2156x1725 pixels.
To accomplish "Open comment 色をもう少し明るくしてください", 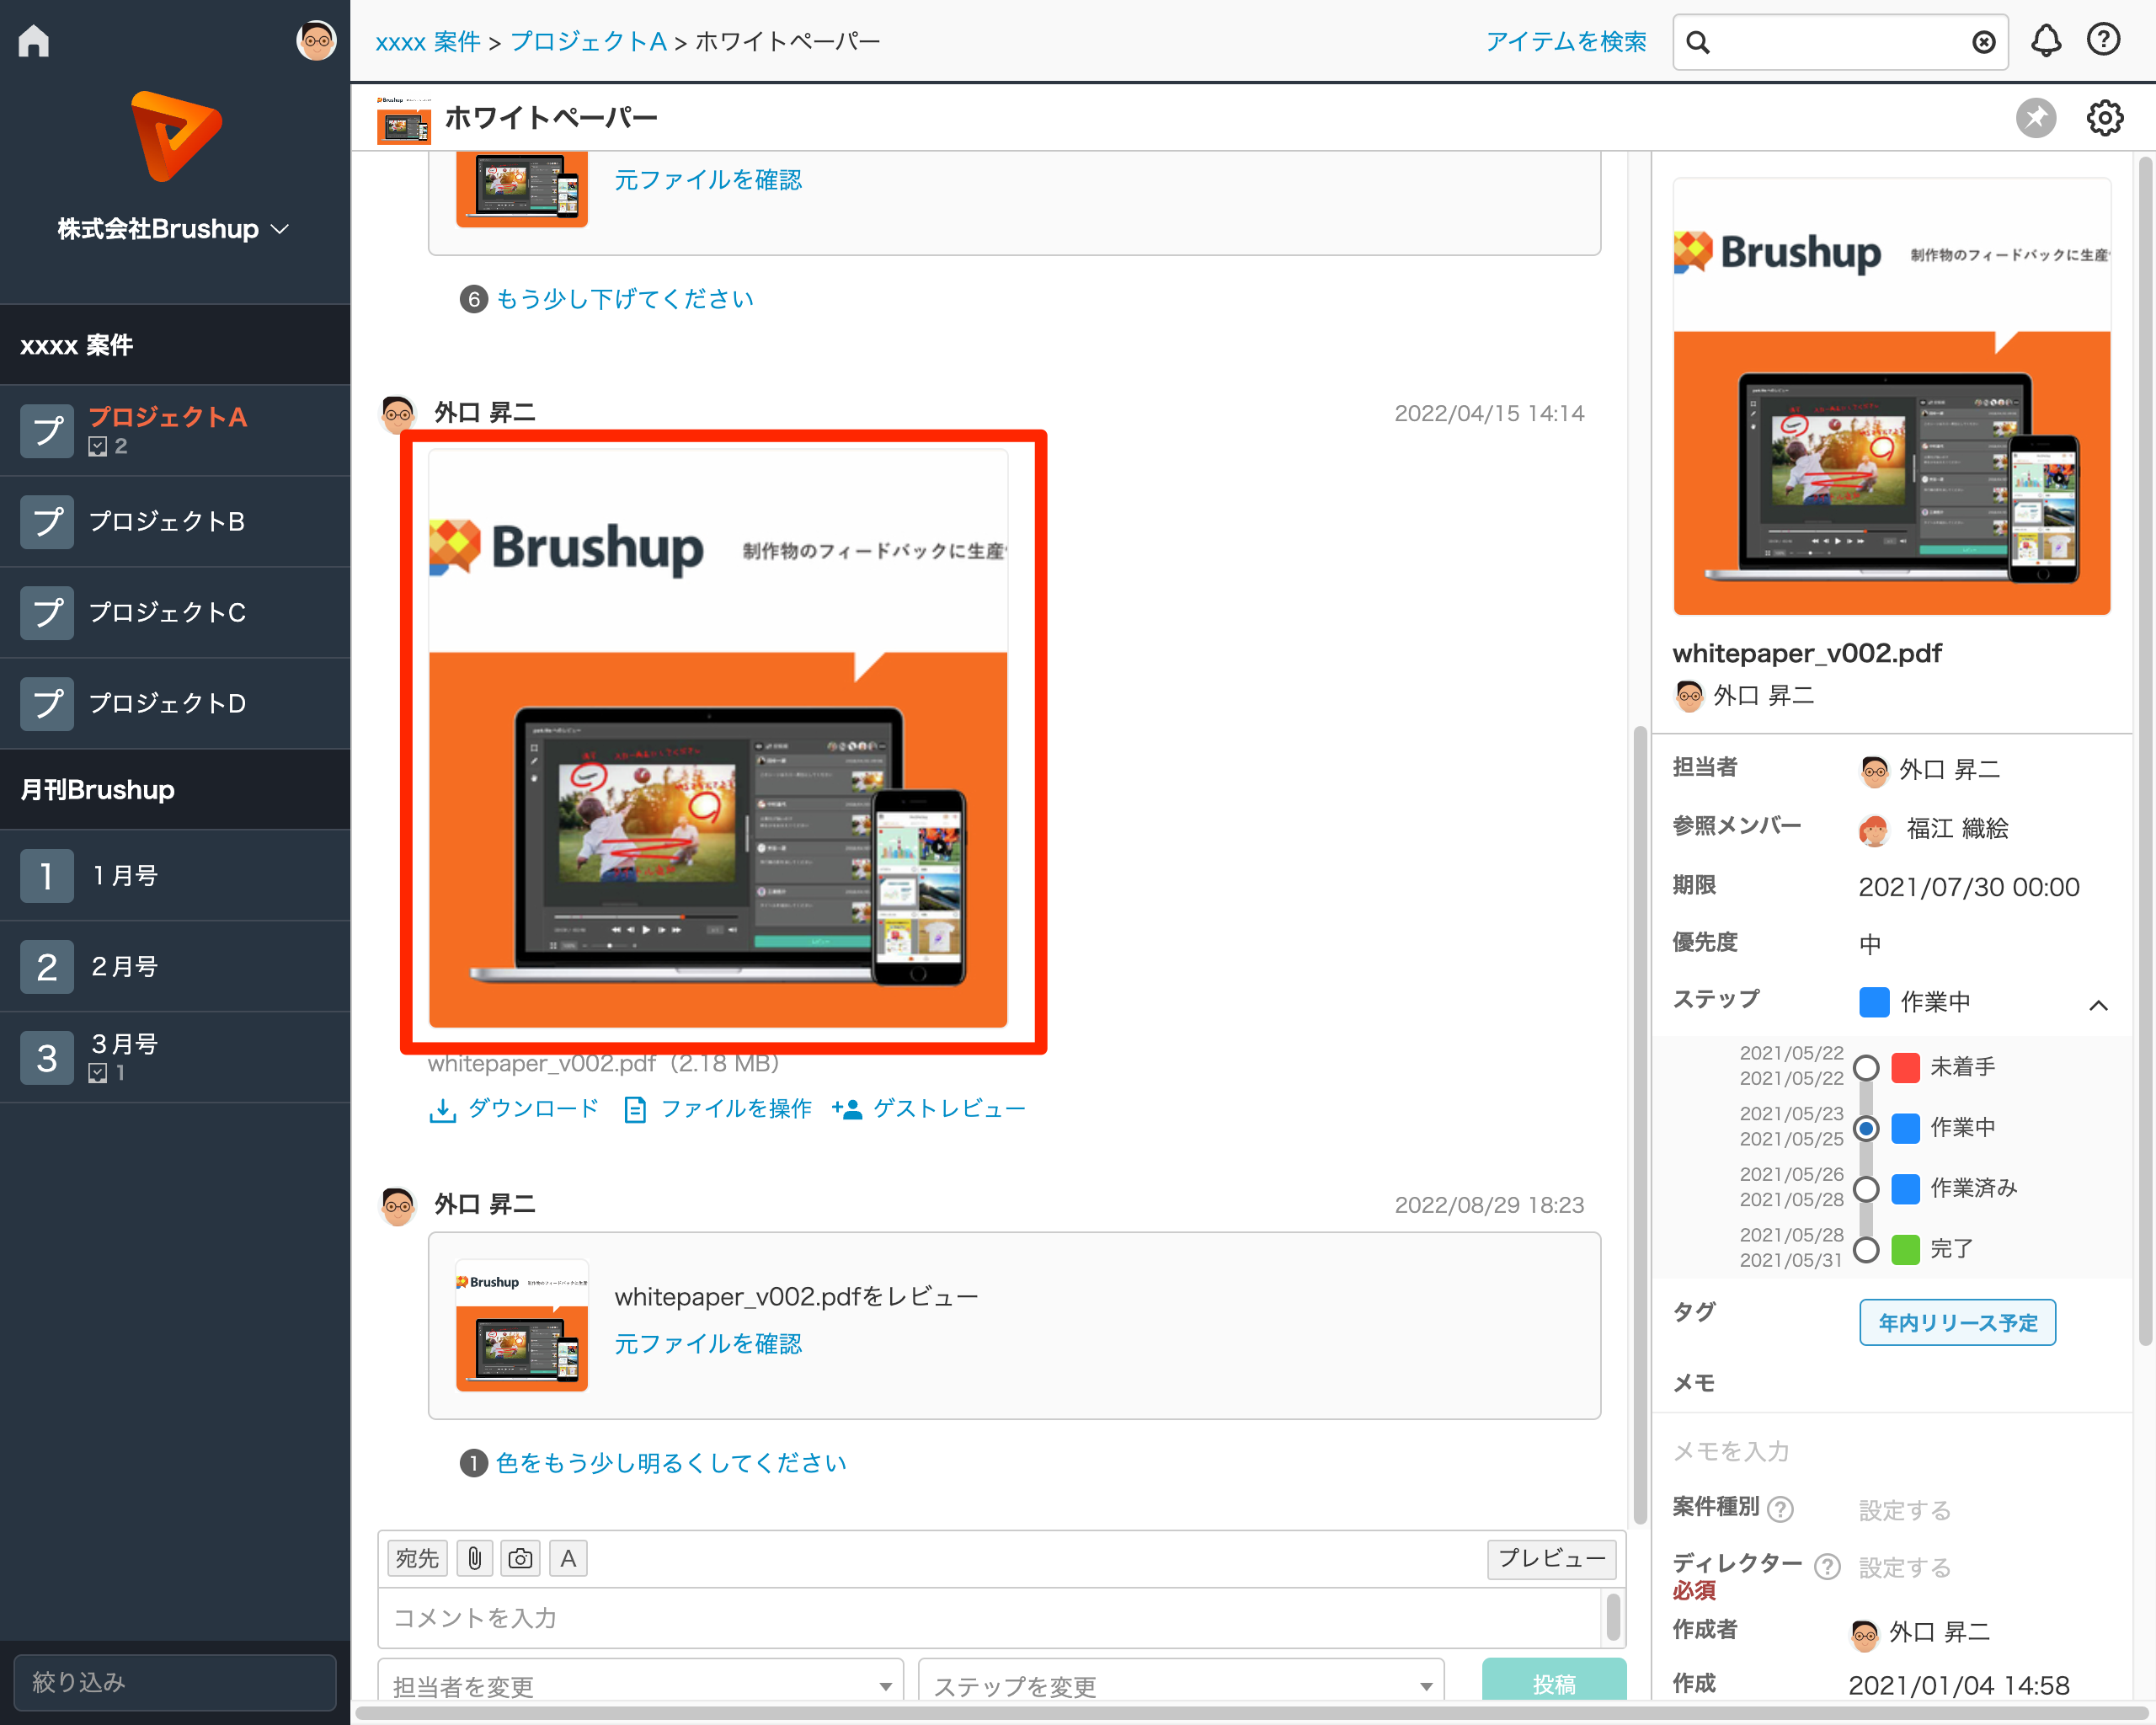I will click(671, 1463).
